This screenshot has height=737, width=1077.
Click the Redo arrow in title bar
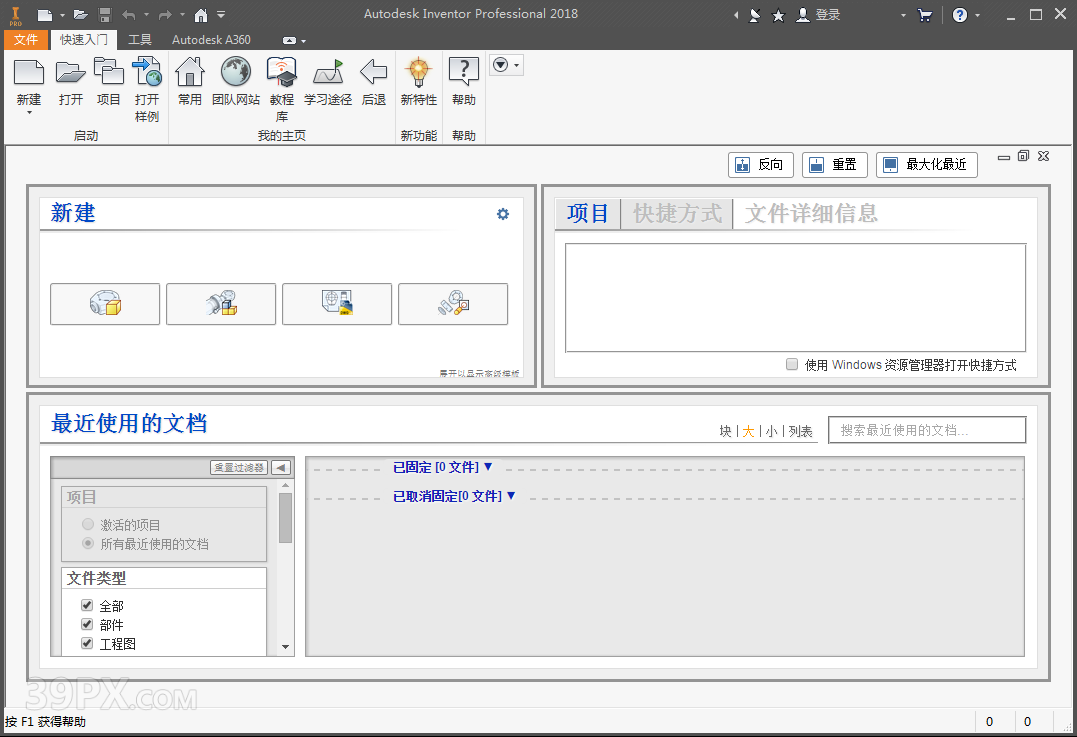click(165, 14)
